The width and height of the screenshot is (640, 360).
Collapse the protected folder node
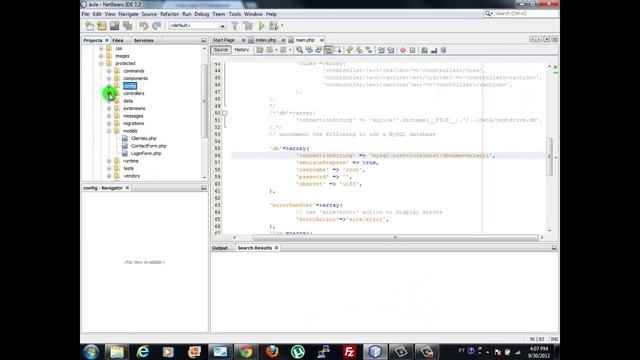point(101,64)
